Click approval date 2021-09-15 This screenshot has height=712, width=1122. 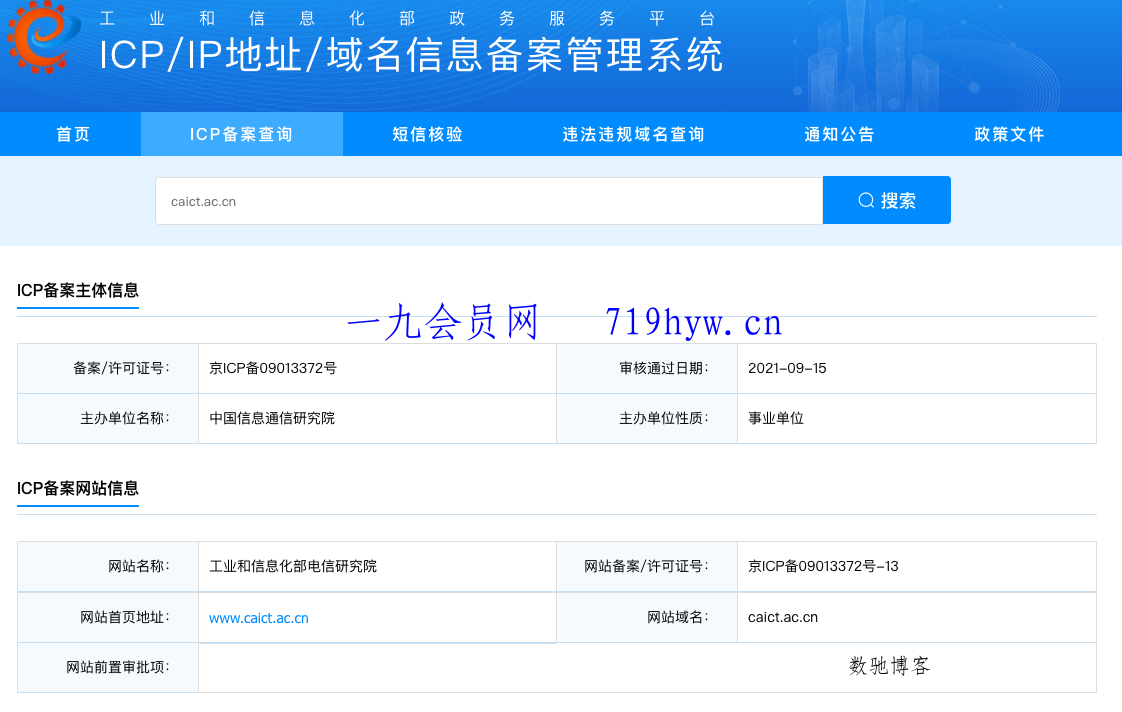pyautogui.click(x=787, y=369)
